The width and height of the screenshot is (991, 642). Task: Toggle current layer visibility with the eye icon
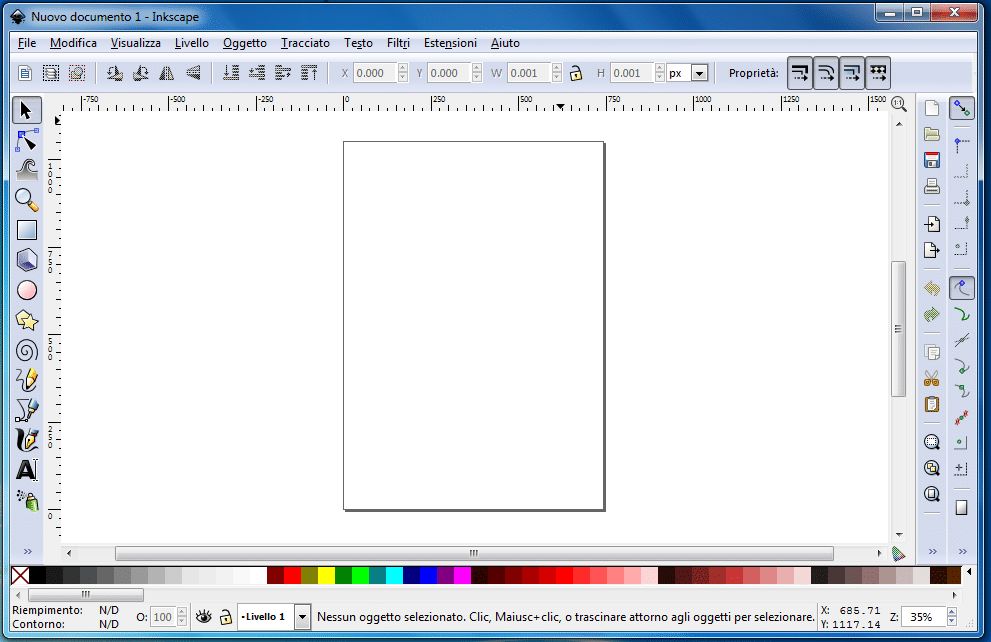point(203,617)
